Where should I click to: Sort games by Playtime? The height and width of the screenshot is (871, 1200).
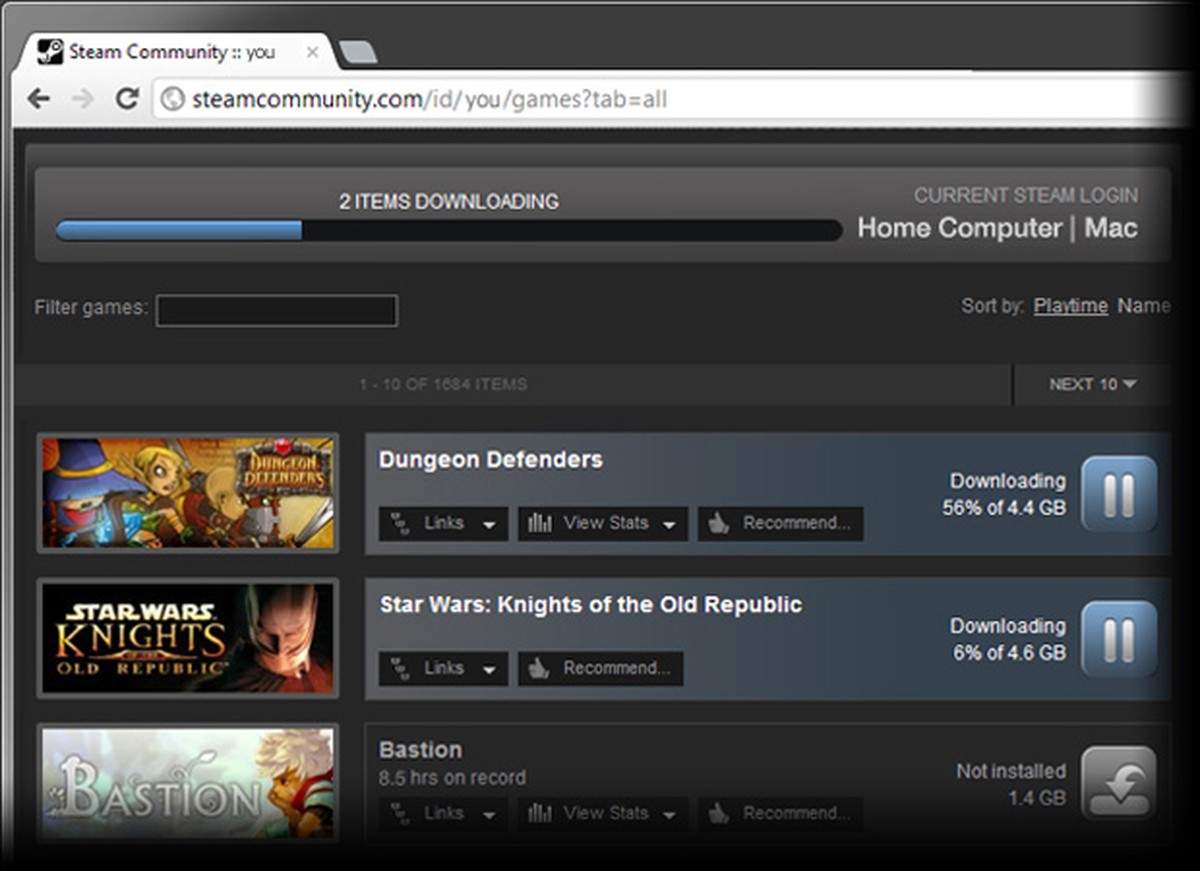click(1071, 306)
